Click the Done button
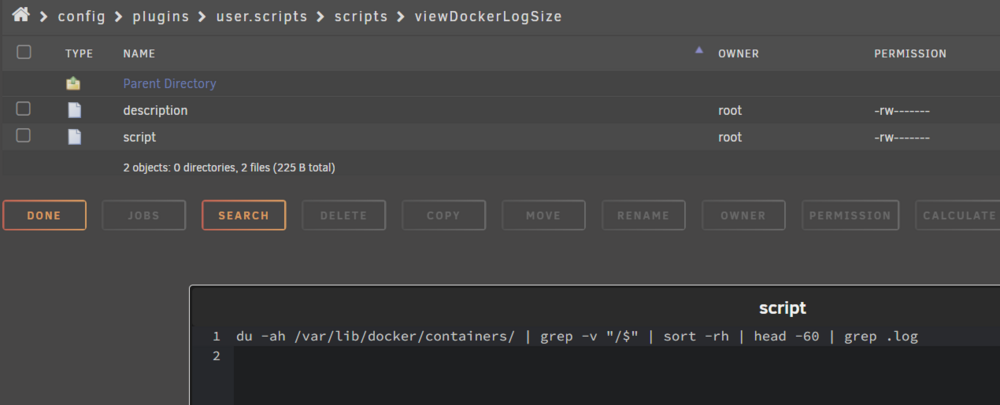1000x405 pixels. click(x=44, y=216)
